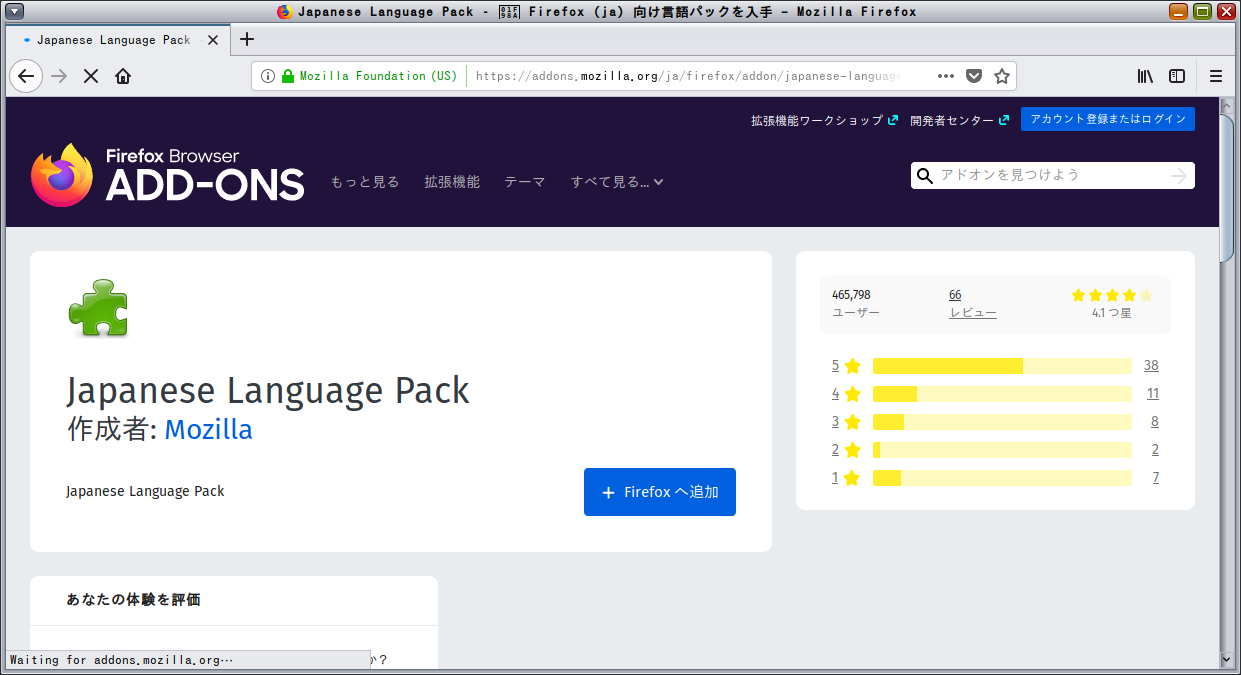
Task: Open the 11 four-star review count
Action: 1153,394
